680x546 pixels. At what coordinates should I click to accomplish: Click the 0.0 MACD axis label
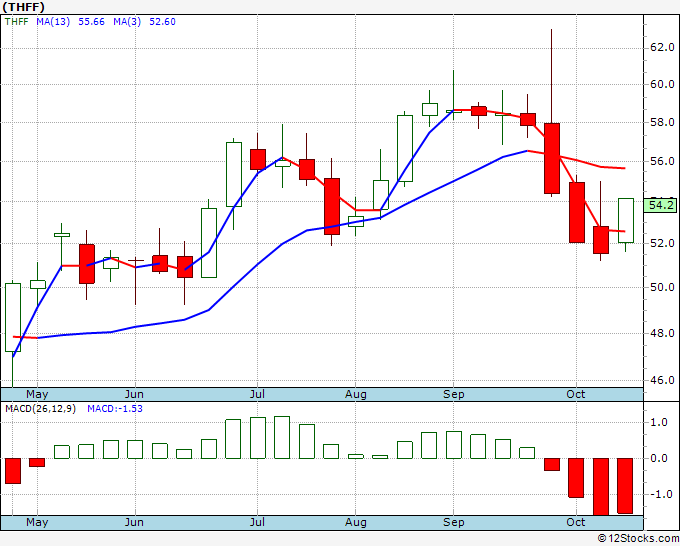[x=659, y=458]
